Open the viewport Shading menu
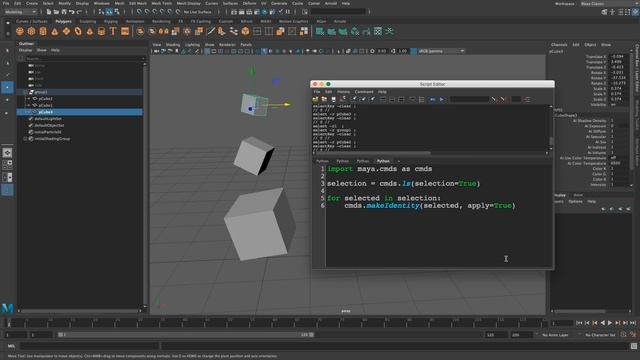This screenshot has width=640, height=360. point(173,45)
